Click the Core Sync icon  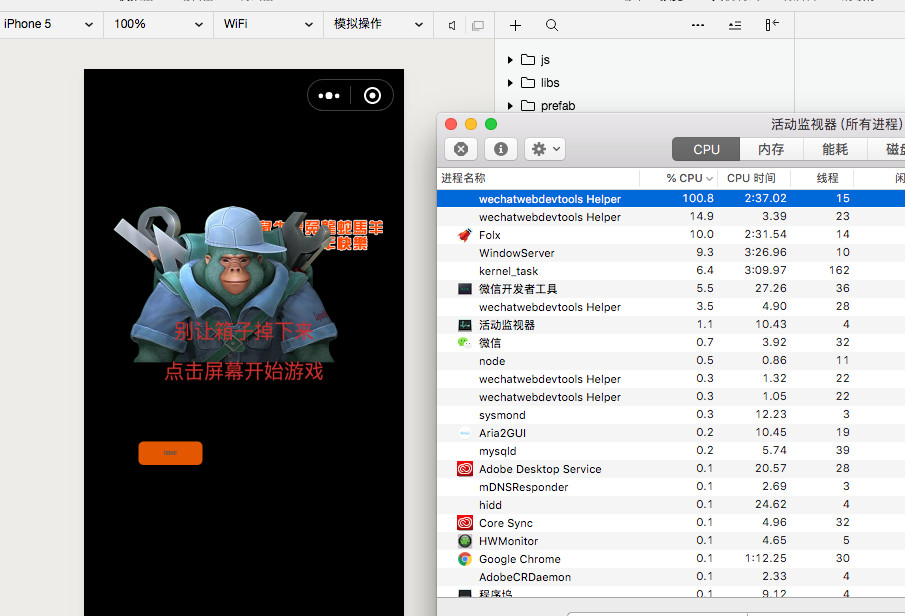(465, 523)
